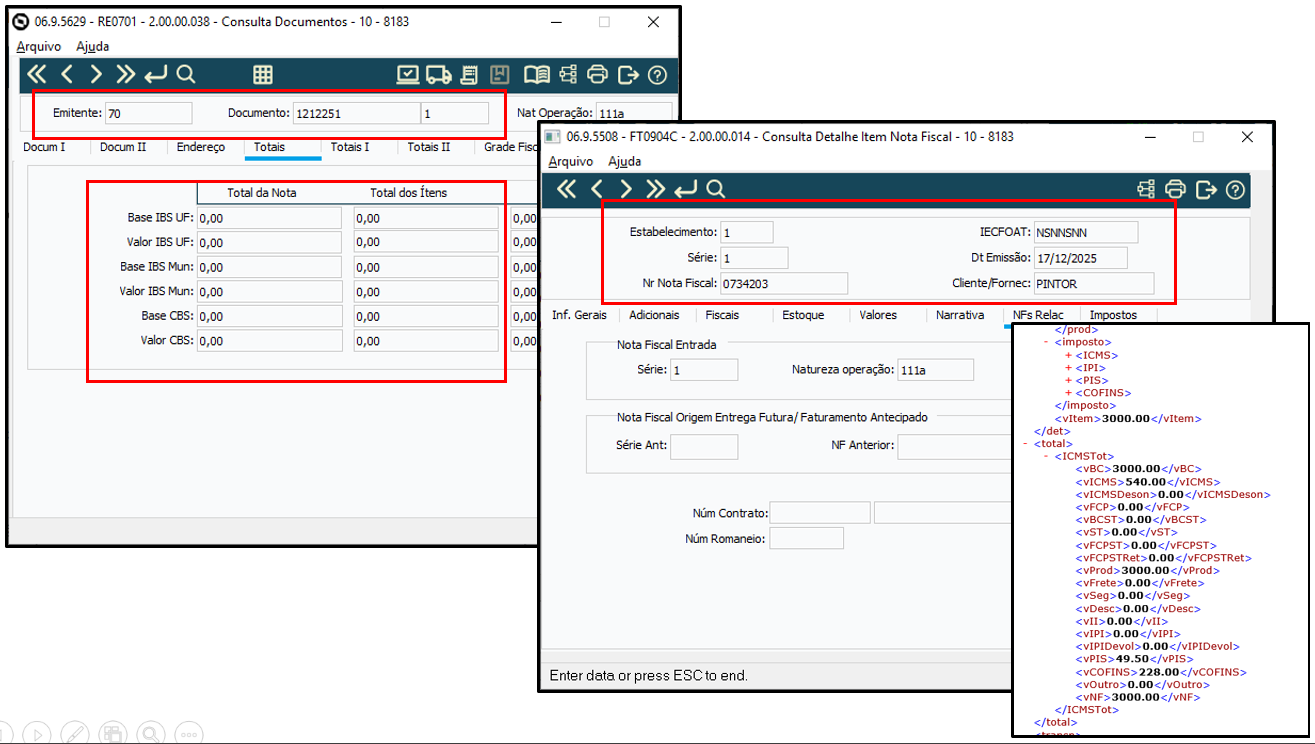
Task: Go to previous record in Consulta Documentos toolbar
Action: (x=67, y=74)
